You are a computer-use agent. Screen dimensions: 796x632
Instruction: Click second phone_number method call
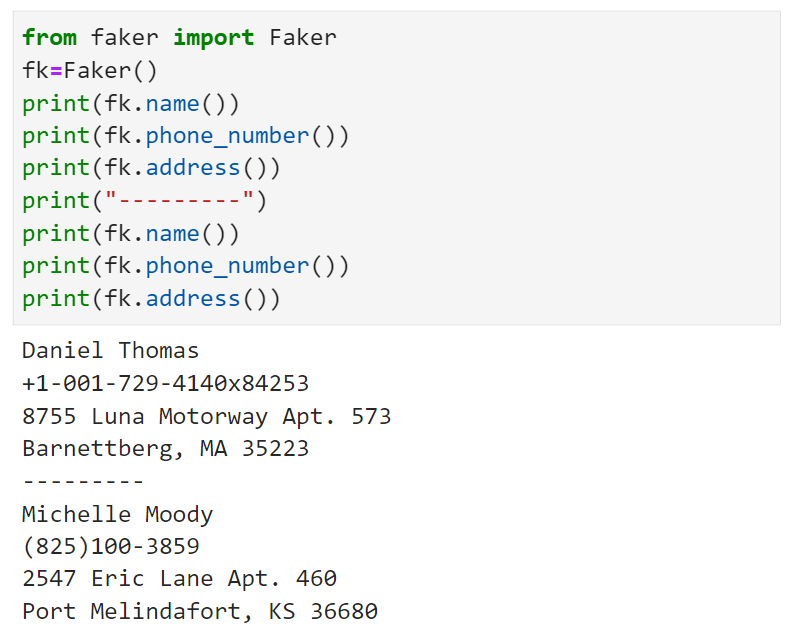(x=227, y=266)
